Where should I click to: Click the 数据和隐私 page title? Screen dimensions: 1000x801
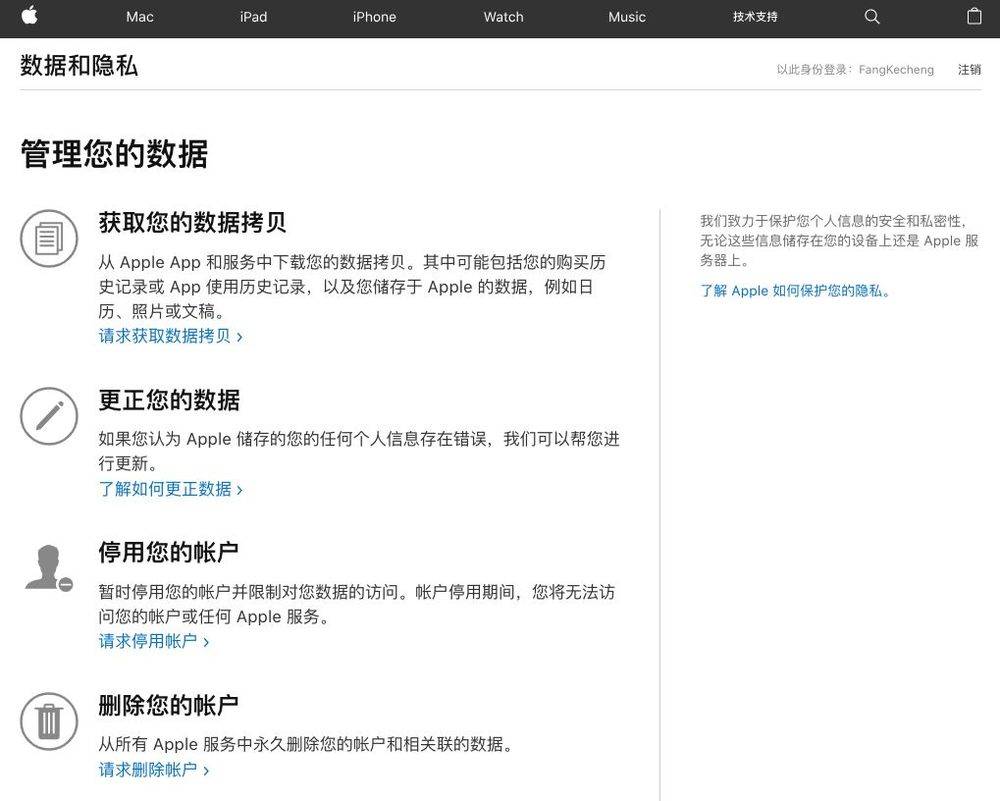click(x=79, y=66)
